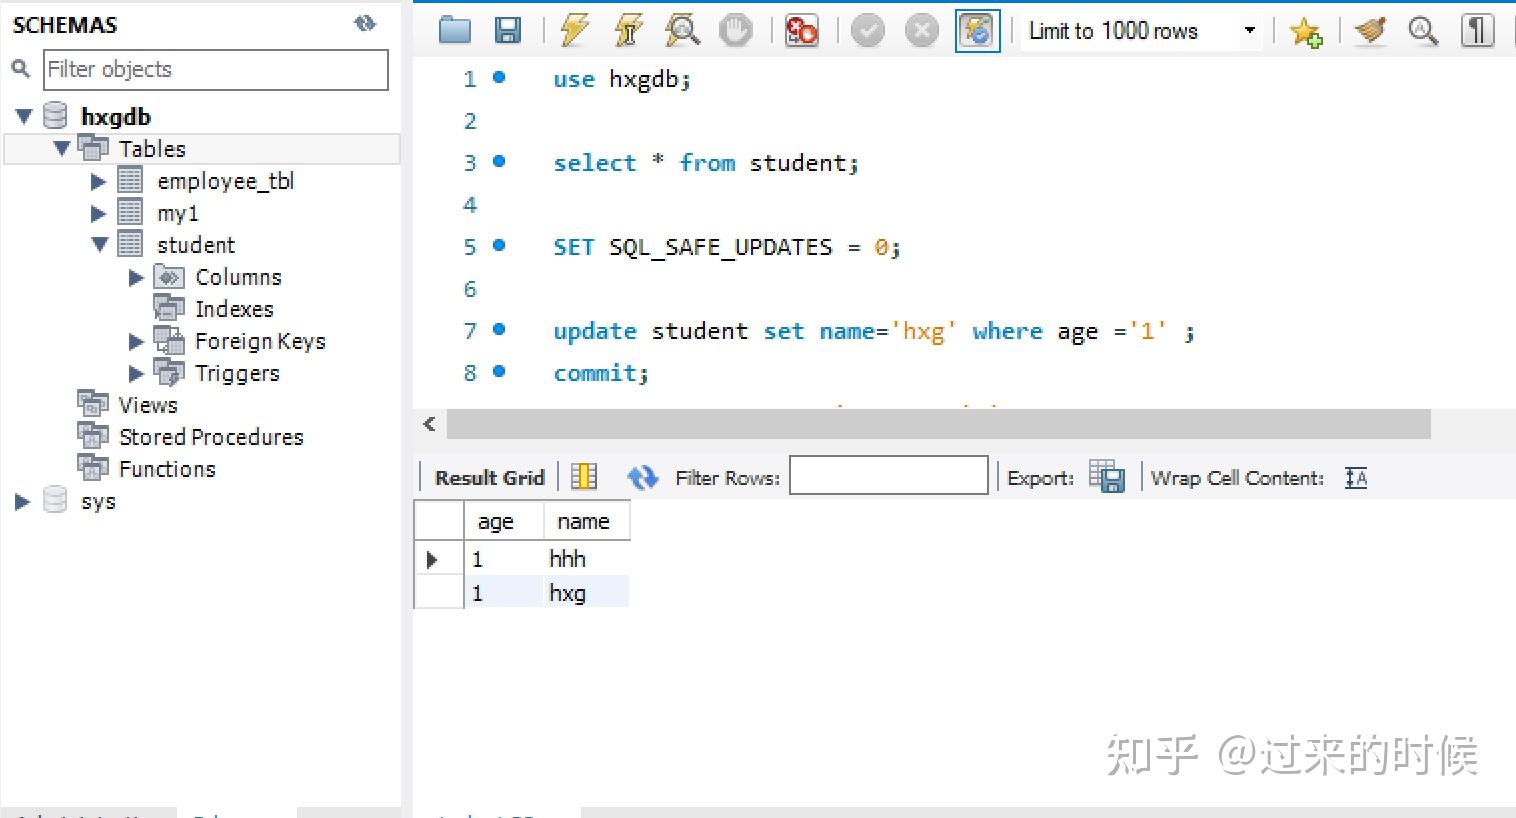This screenshot has width=1516, height=818.
Task: Place cursor on 'use hxgdb;' line
Action: pos(622,79)
